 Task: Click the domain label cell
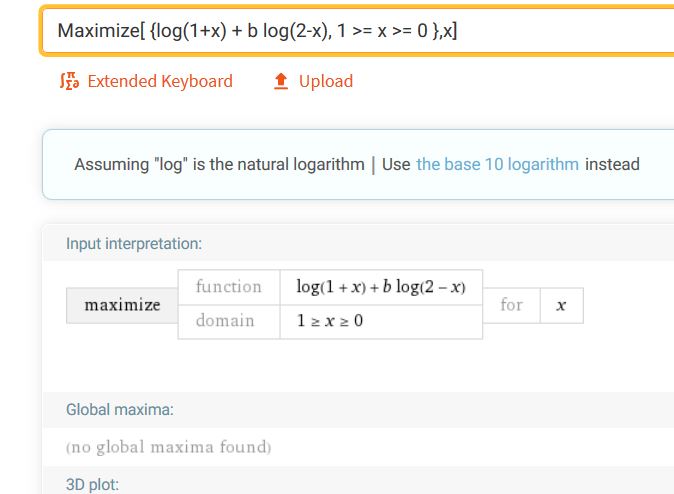tap(229, 322)
